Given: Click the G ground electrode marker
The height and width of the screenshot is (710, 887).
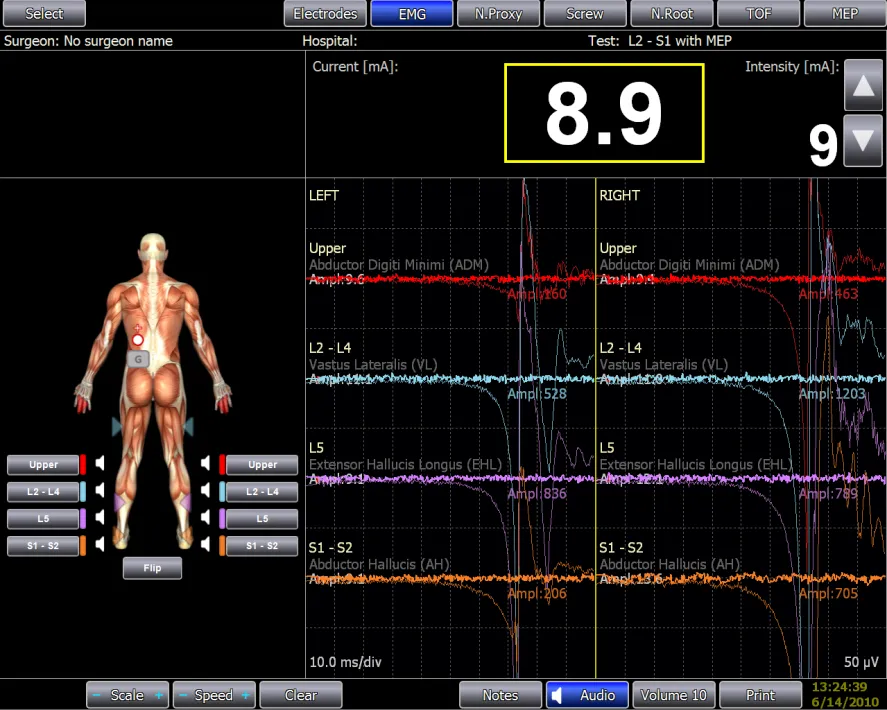Looking at the screenshot, I should [x=138, y=358].
